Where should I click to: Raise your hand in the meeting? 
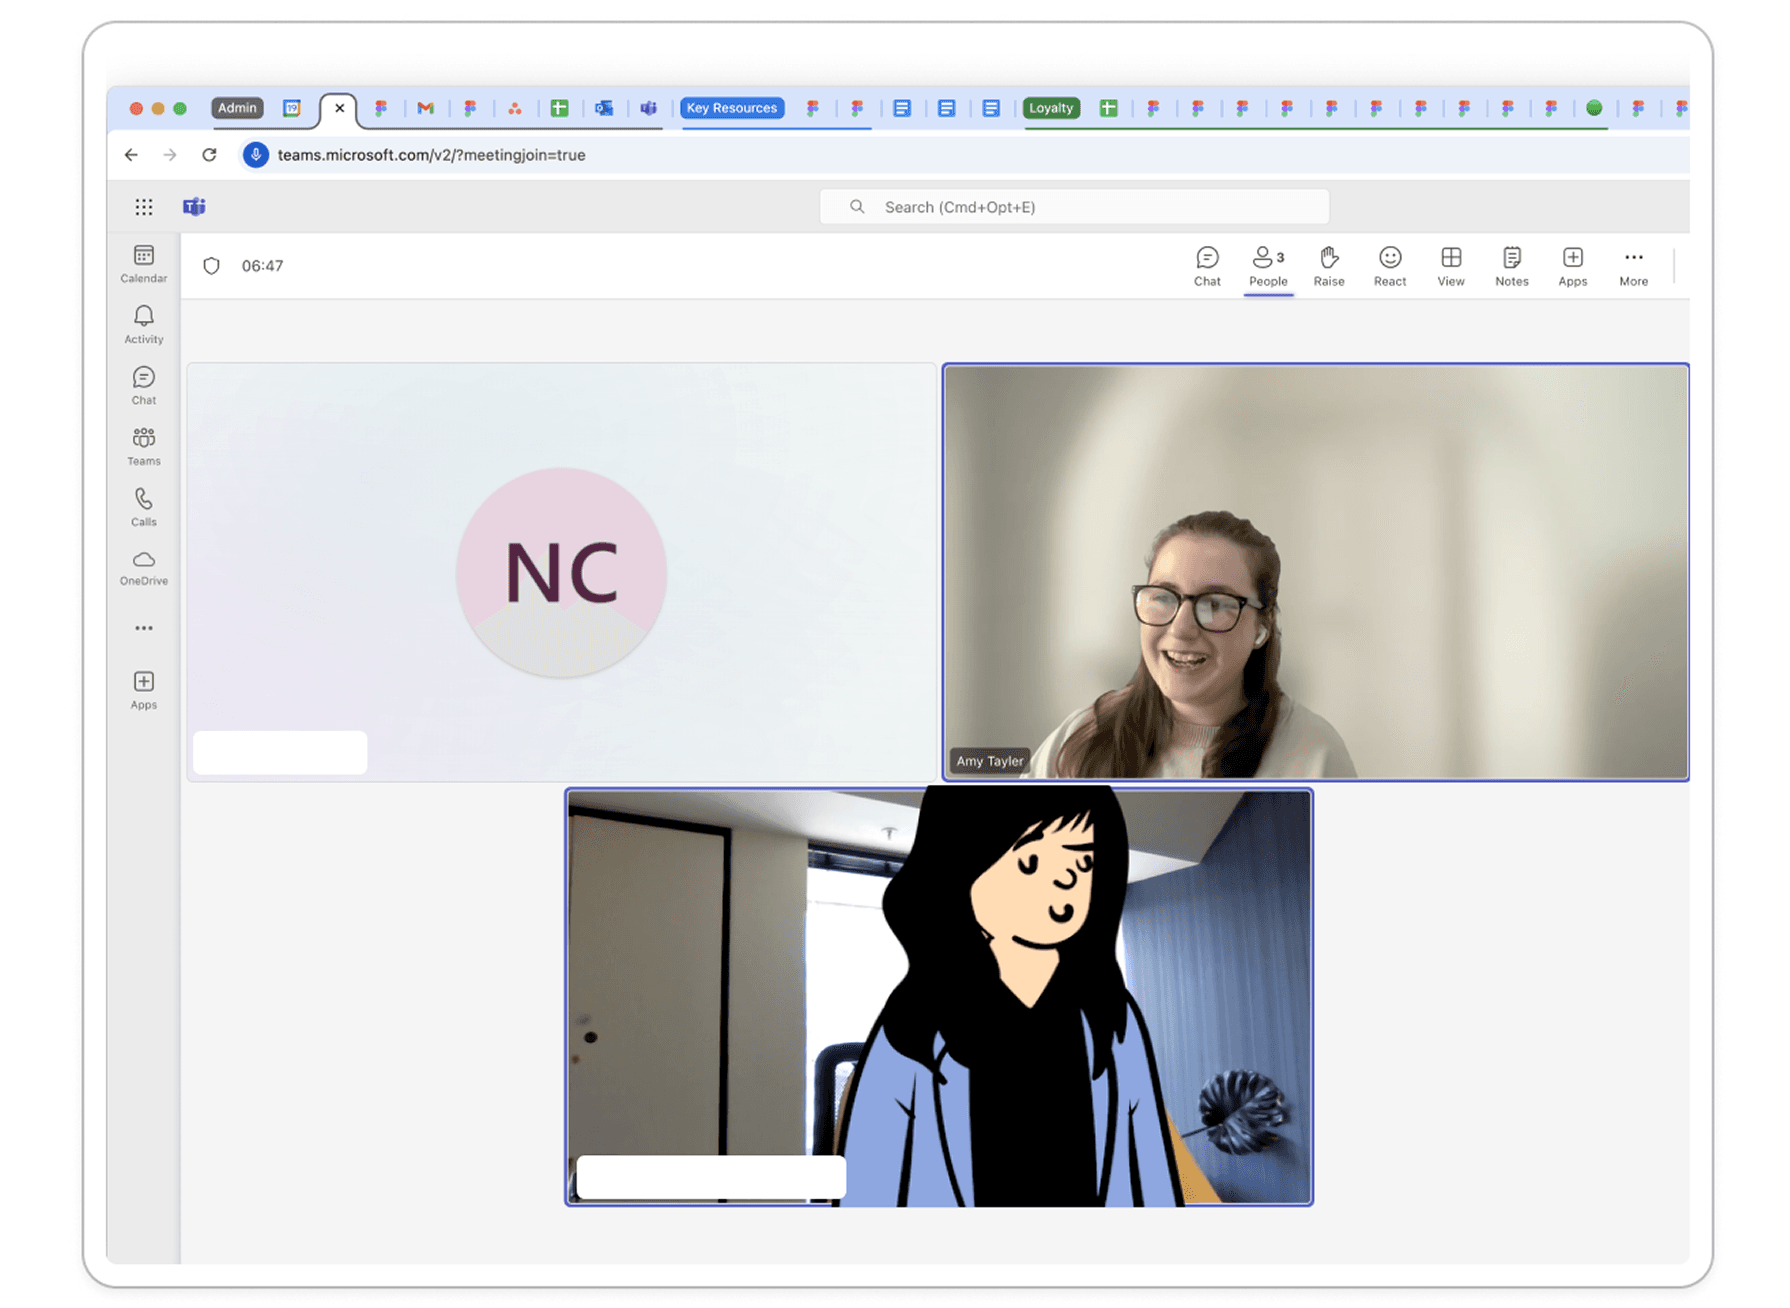[x=1329, y=267]
